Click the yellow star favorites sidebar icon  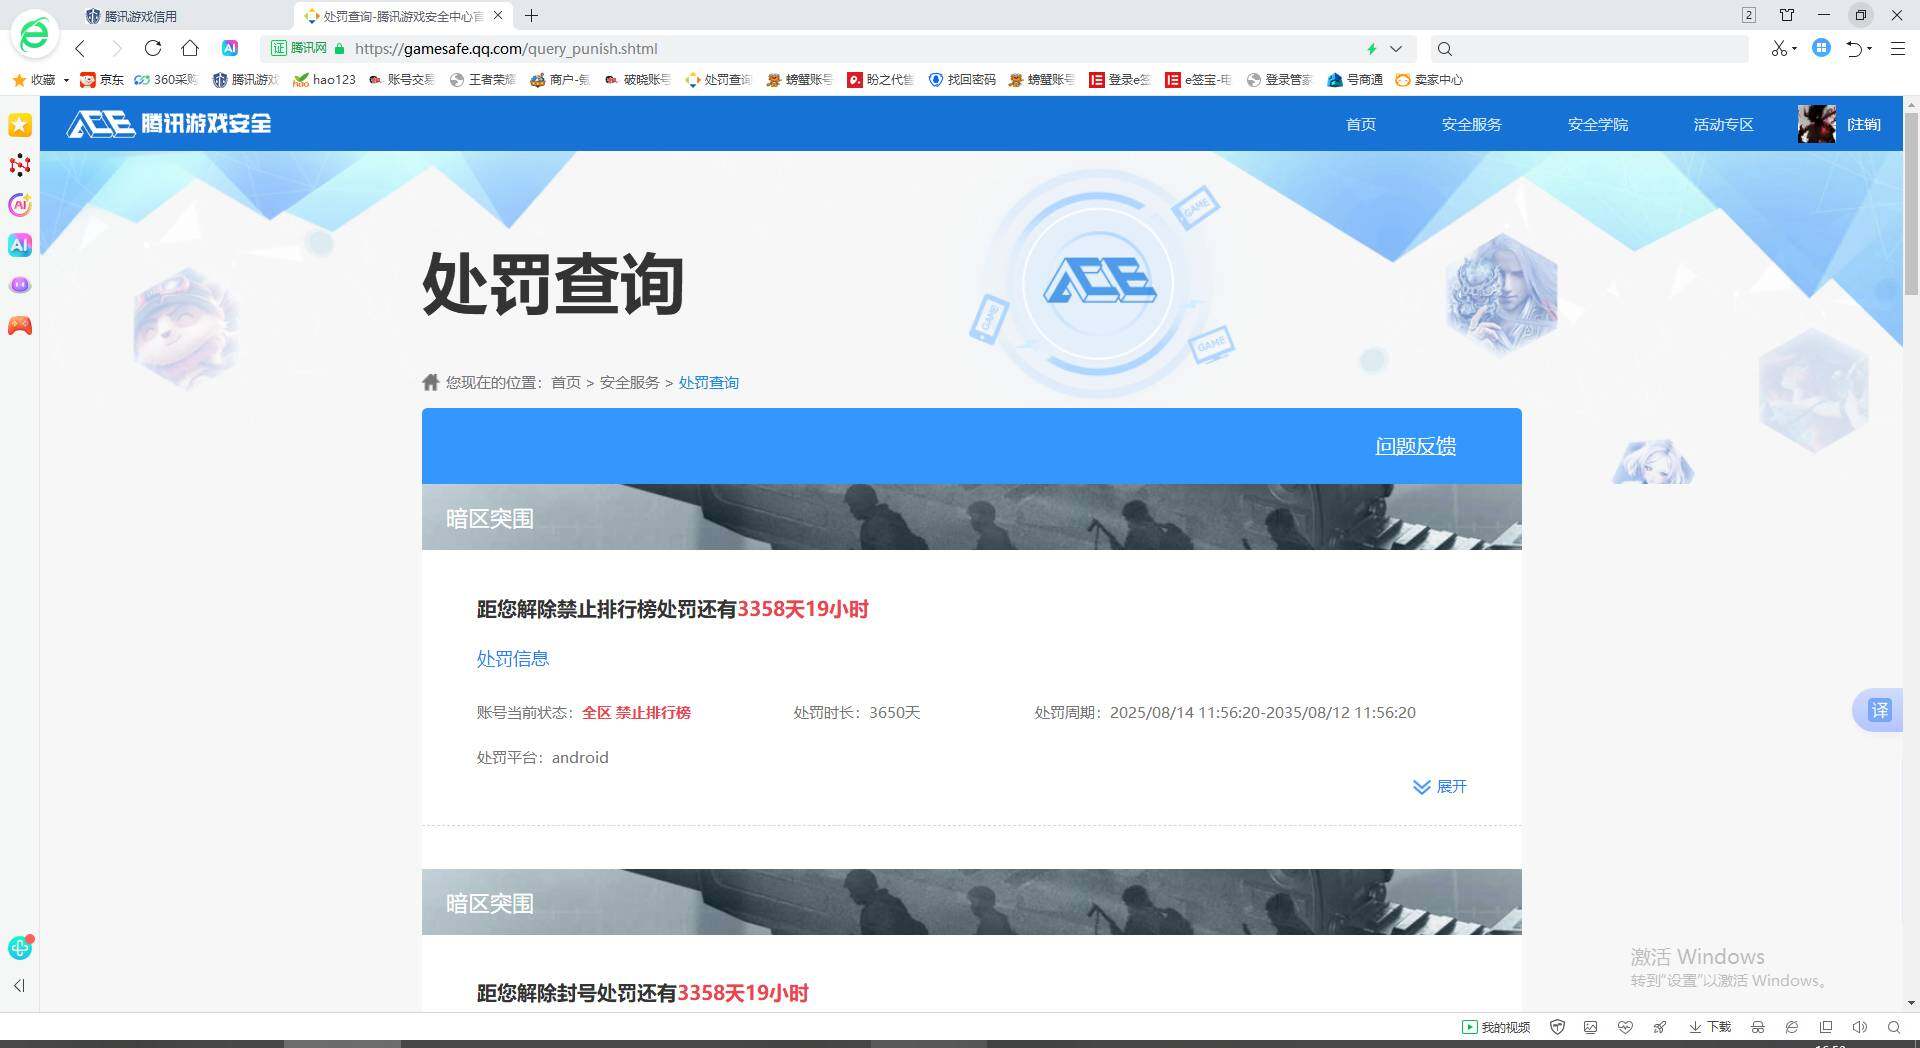coord(20,125)
